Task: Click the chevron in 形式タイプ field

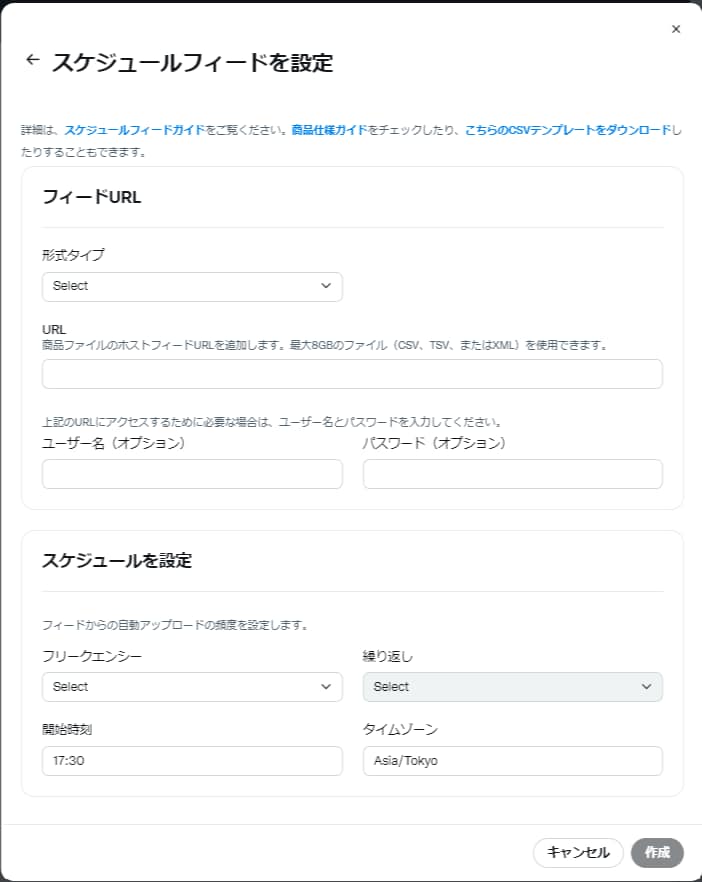Action: 326,286
